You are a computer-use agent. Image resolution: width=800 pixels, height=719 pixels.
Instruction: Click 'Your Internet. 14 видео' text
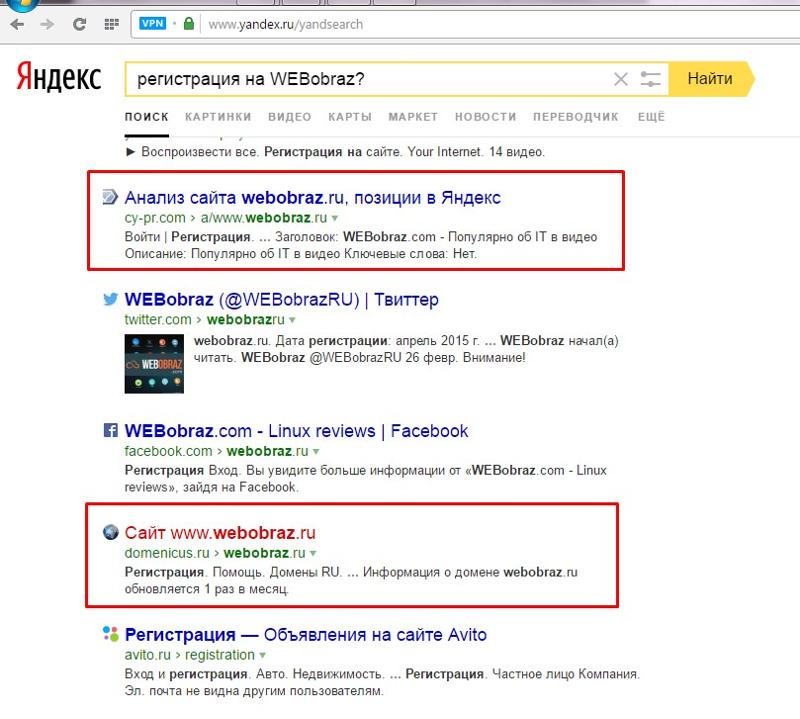pyautogui.click(x=476, y=152)
